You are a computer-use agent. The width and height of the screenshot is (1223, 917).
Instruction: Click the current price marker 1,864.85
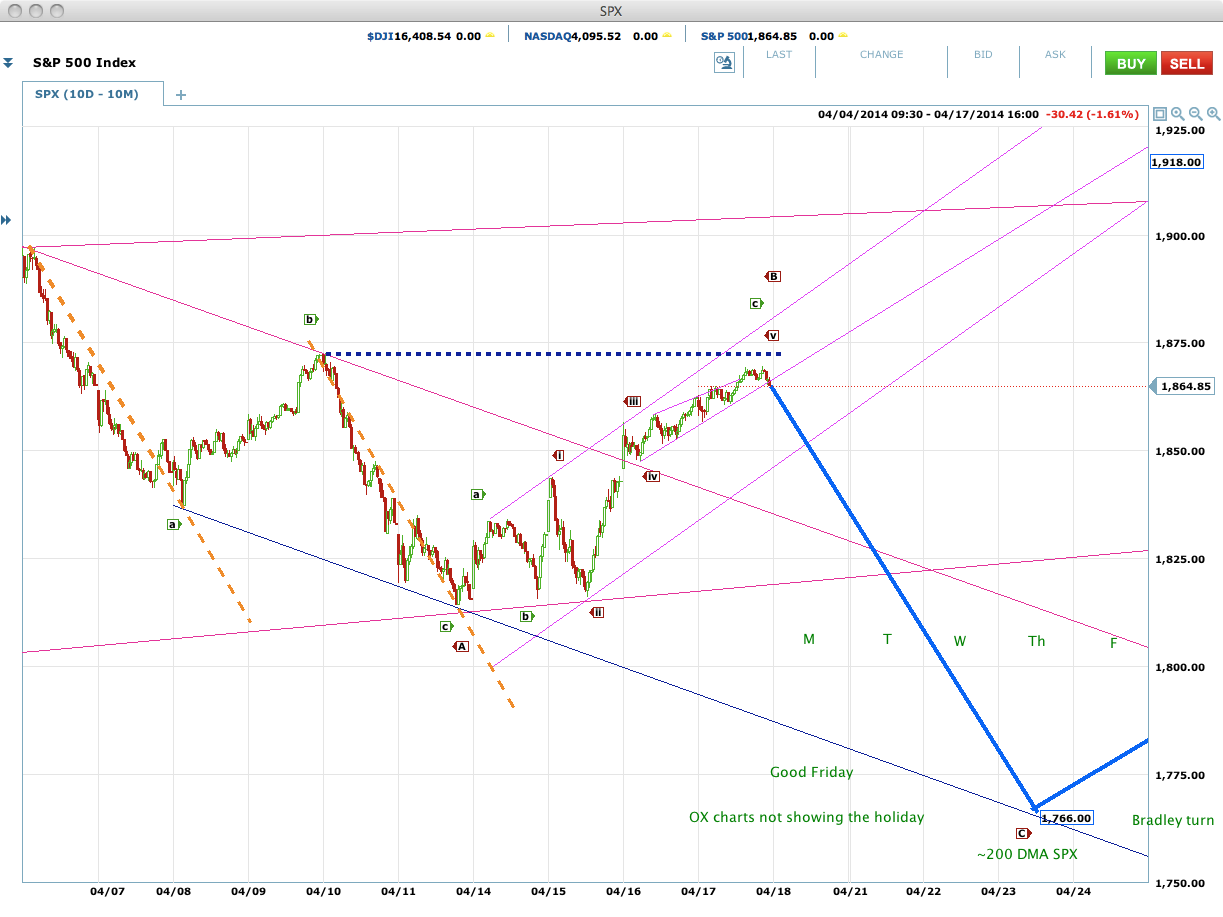[1183, 386]
